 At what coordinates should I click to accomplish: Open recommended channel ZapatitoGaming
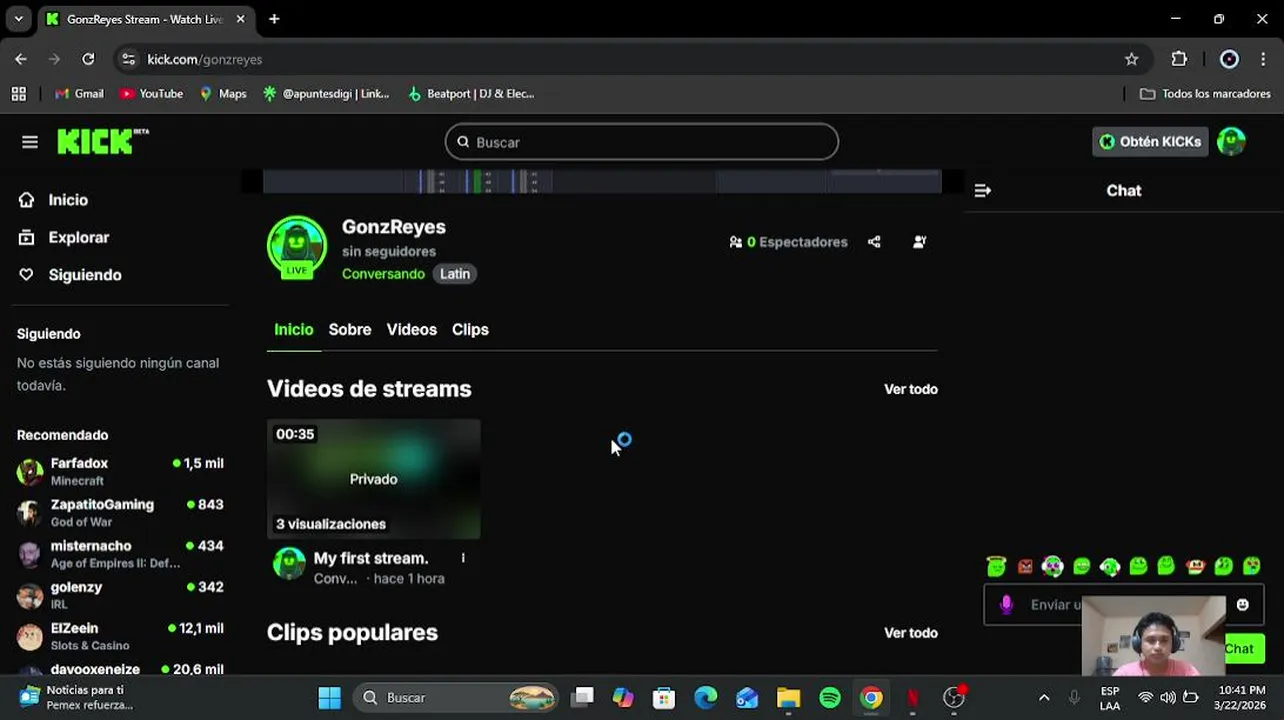tap(120, 512)
